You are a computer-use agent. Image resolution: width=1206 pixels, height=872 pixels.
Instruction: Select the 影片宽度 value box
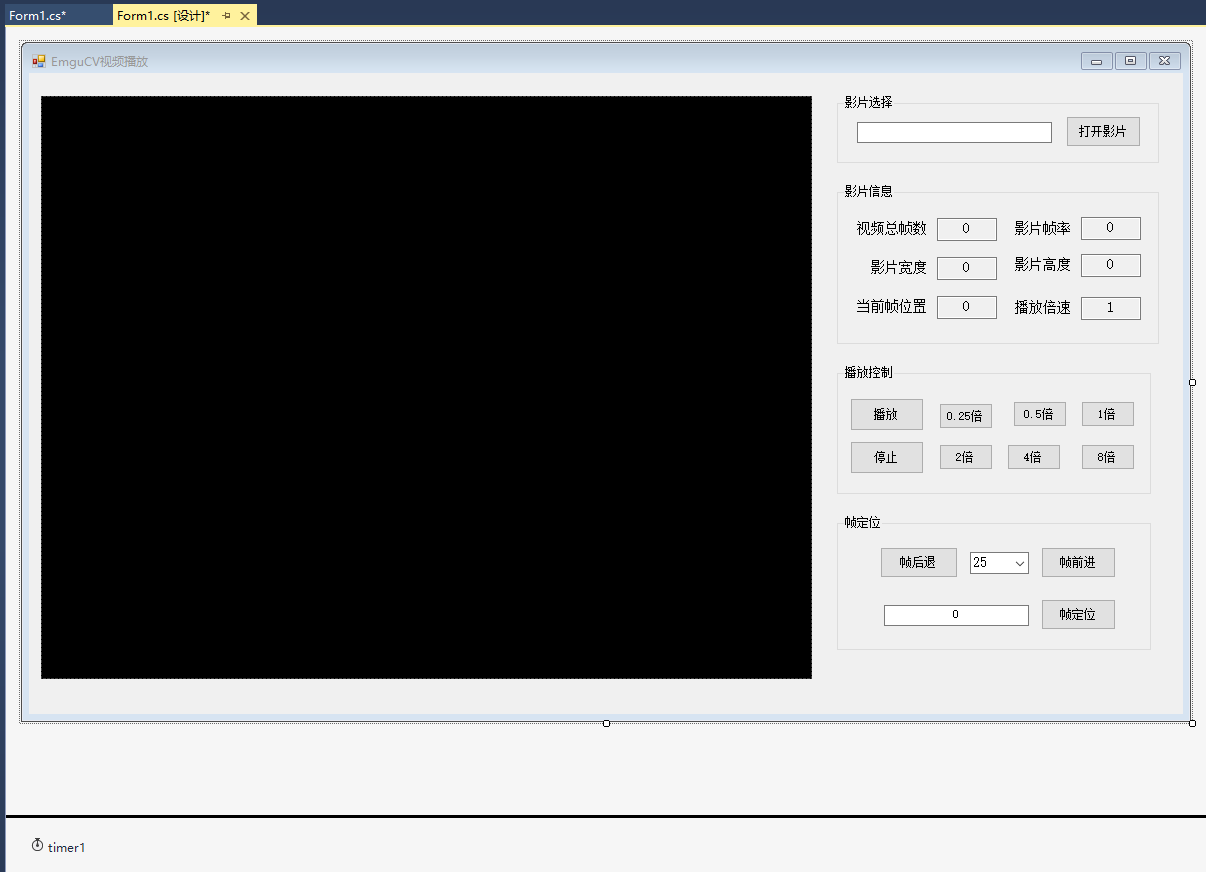click(967, 268)
